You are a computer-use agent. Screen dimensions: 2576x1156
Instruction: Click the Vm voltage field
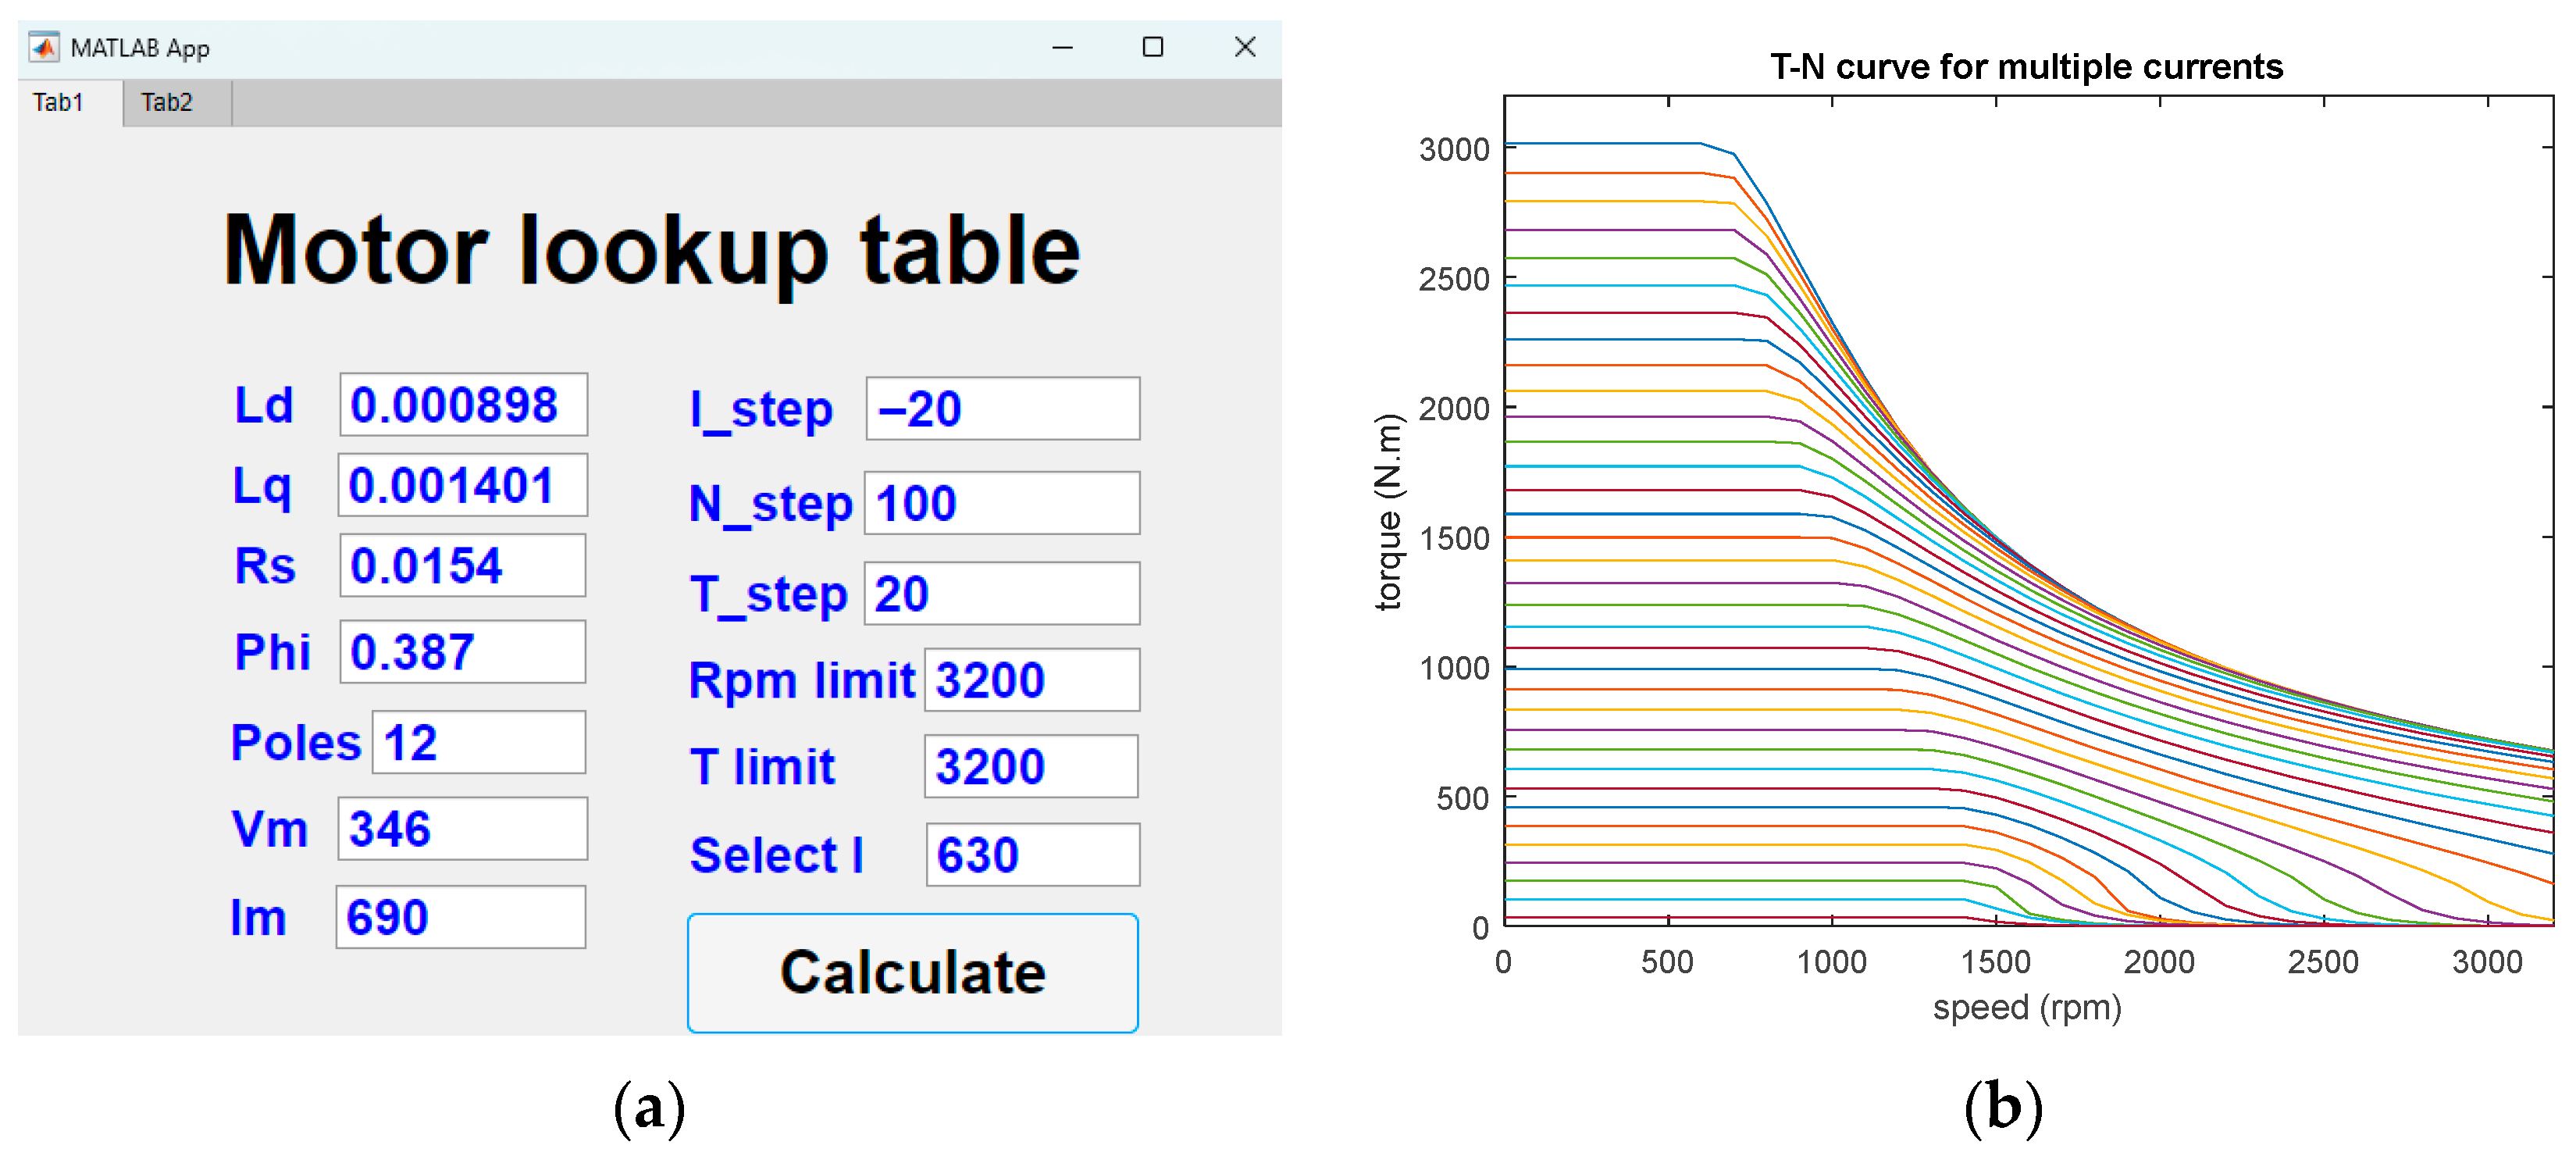[x=462, y=829]
